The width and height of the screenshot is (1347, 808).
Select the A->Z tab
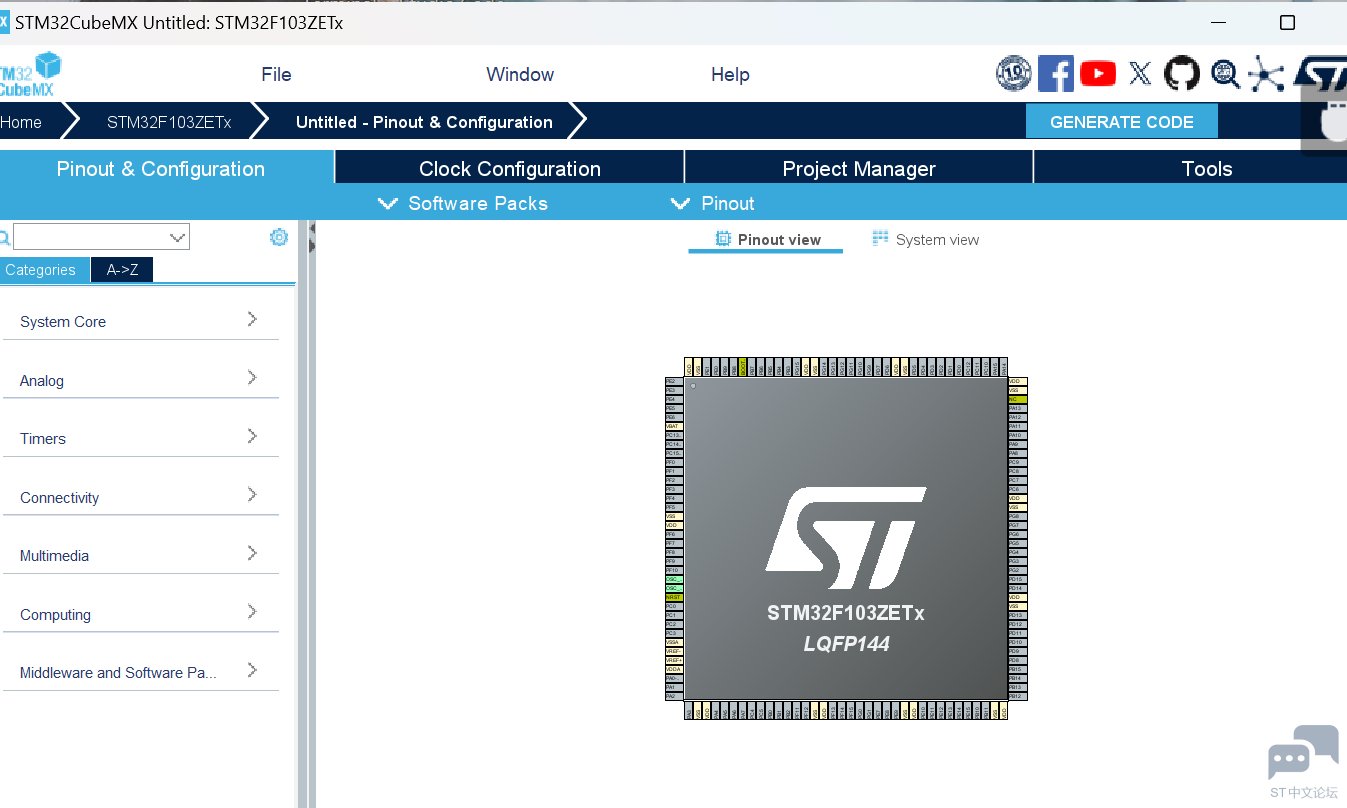click(x=122, y=270)
